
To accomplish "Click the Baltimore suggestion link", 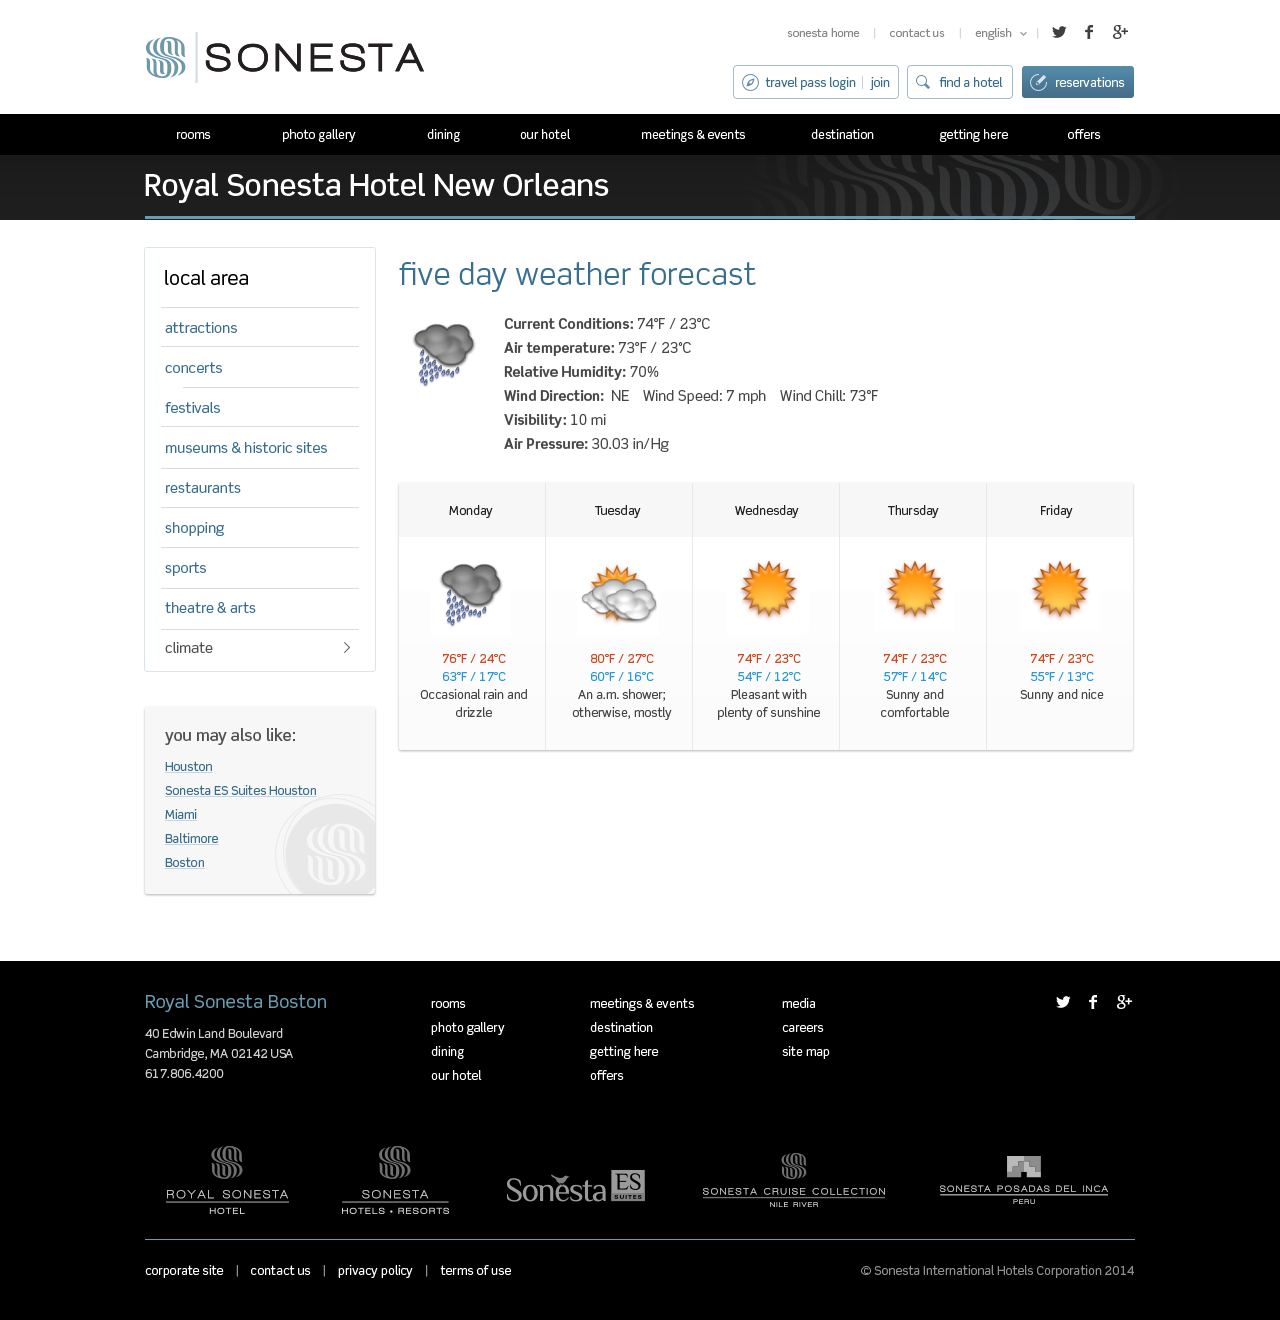I will [192, 839].
